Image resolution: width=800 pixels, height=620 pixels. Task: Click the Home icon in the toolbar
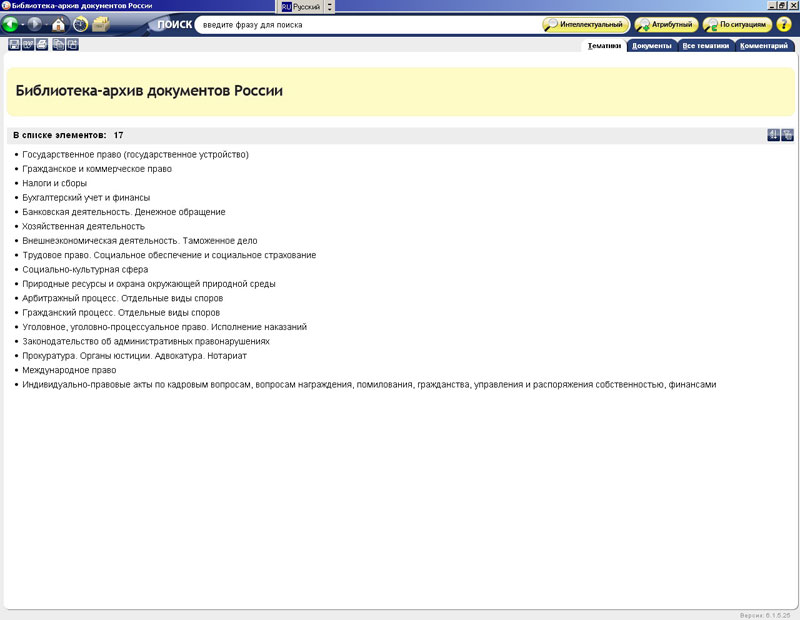click(59, 24)
